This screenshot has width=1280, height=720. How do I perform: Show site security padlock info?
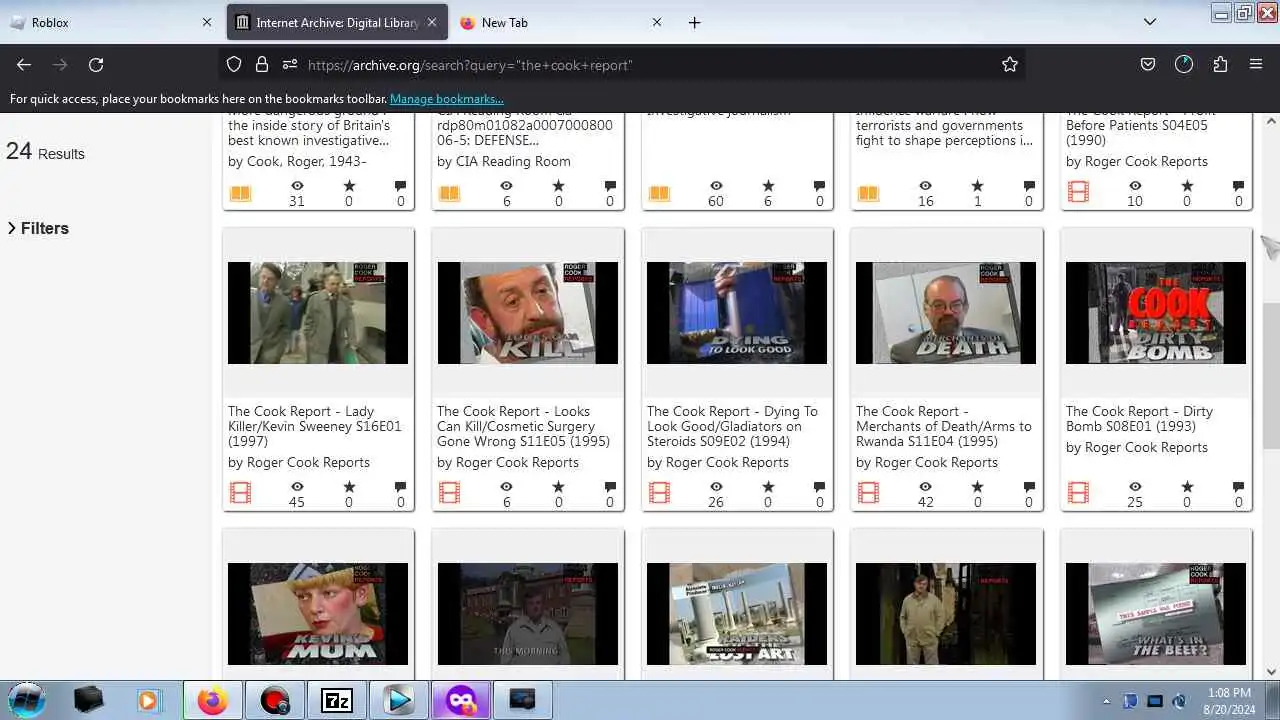[x=262, y=64]
